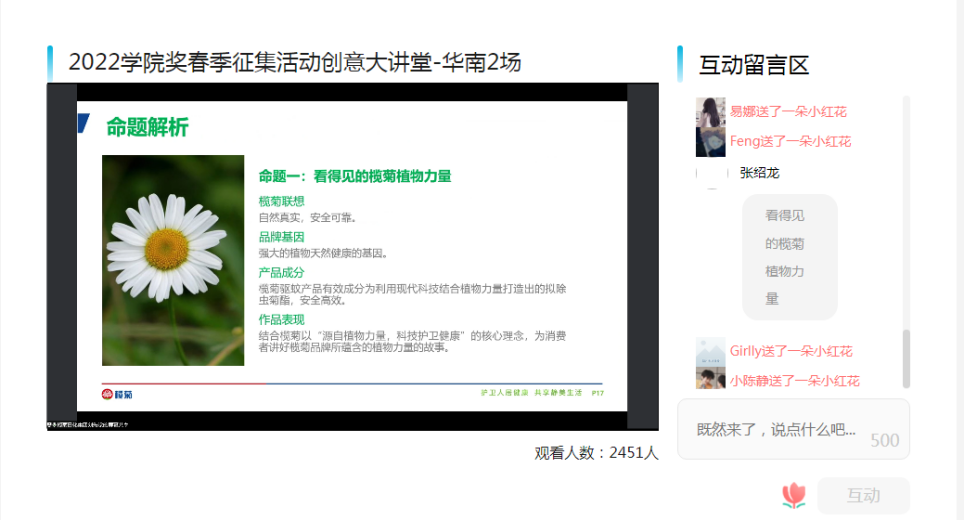Click the livestream title '2022学院奖春季征集活动创意大讲堂-华南2场'

click(294, 62)
